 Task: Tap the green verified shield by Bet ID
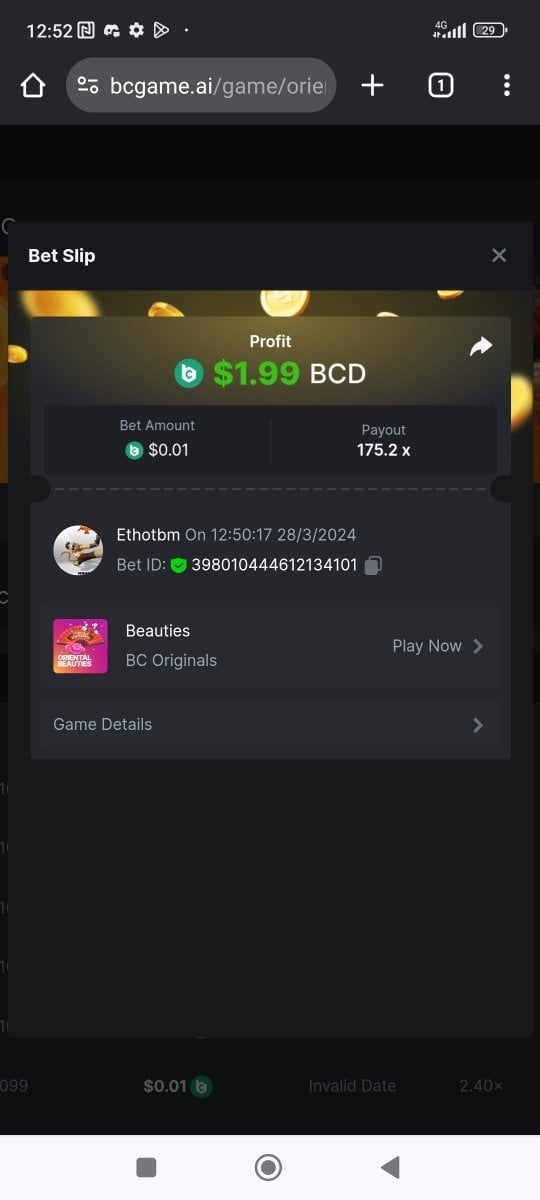click(x=179, y=565)
